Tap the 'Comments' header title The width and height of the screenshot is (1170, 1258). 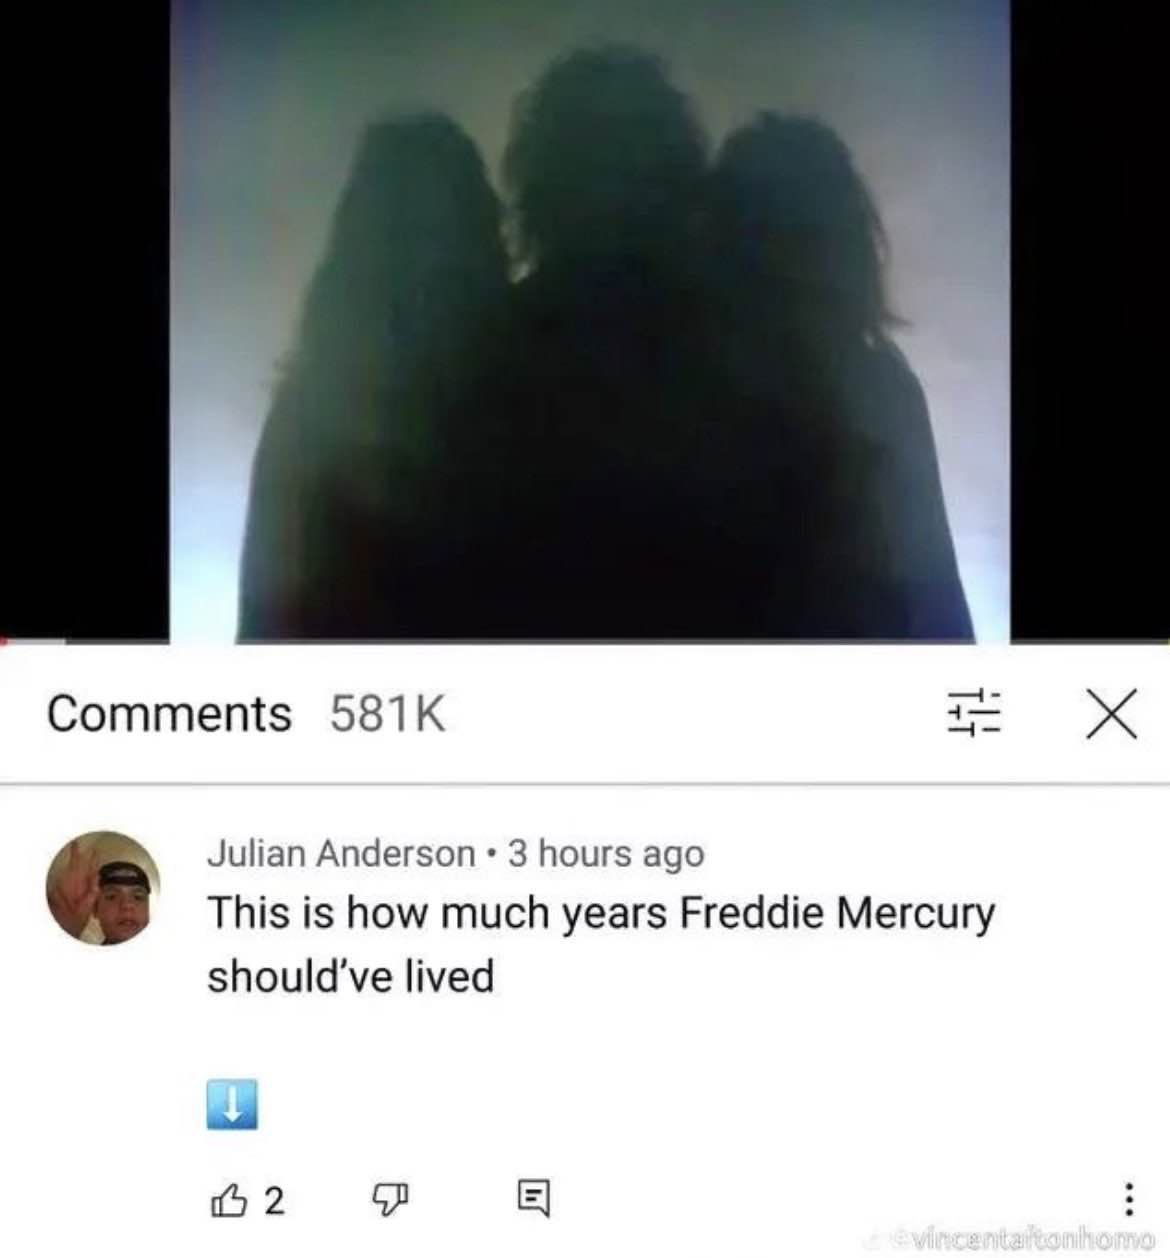click(x=169, y=713)
